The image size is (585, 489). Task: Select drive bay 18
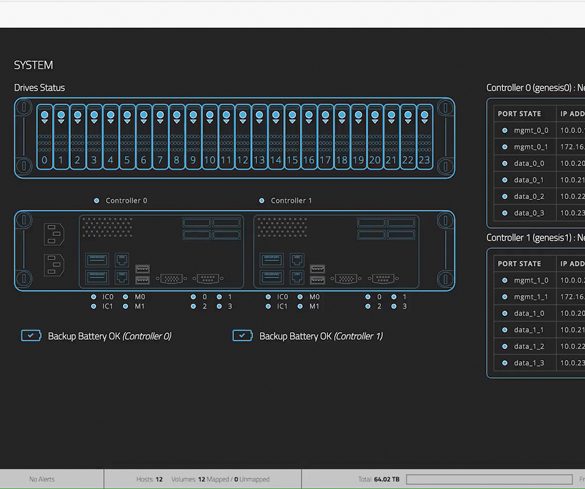[x=342, y=137]
